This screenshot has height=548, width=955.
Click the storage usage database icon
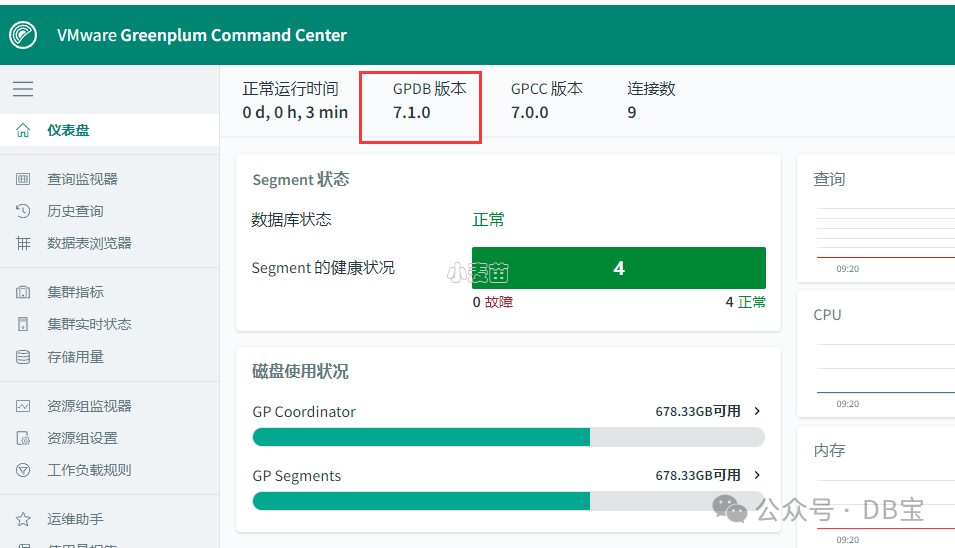coord(23,356)
